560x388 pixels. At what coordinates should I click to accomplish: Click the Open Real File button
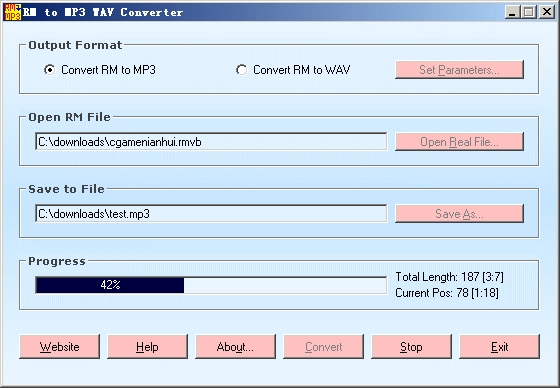(459, 142)
